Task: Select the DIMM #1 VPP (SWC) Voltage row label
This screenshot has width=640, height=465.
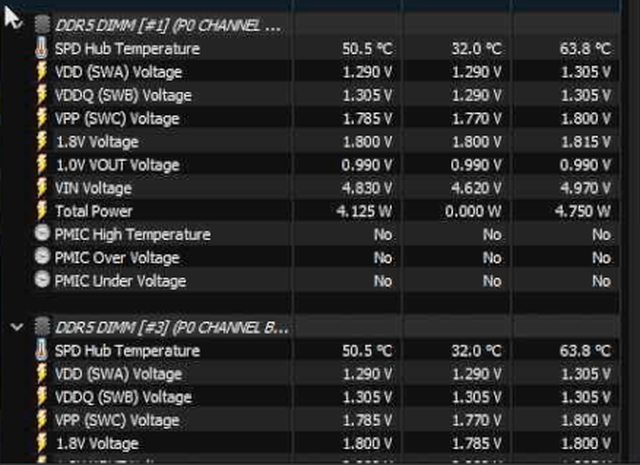Action: coord(117,118)
